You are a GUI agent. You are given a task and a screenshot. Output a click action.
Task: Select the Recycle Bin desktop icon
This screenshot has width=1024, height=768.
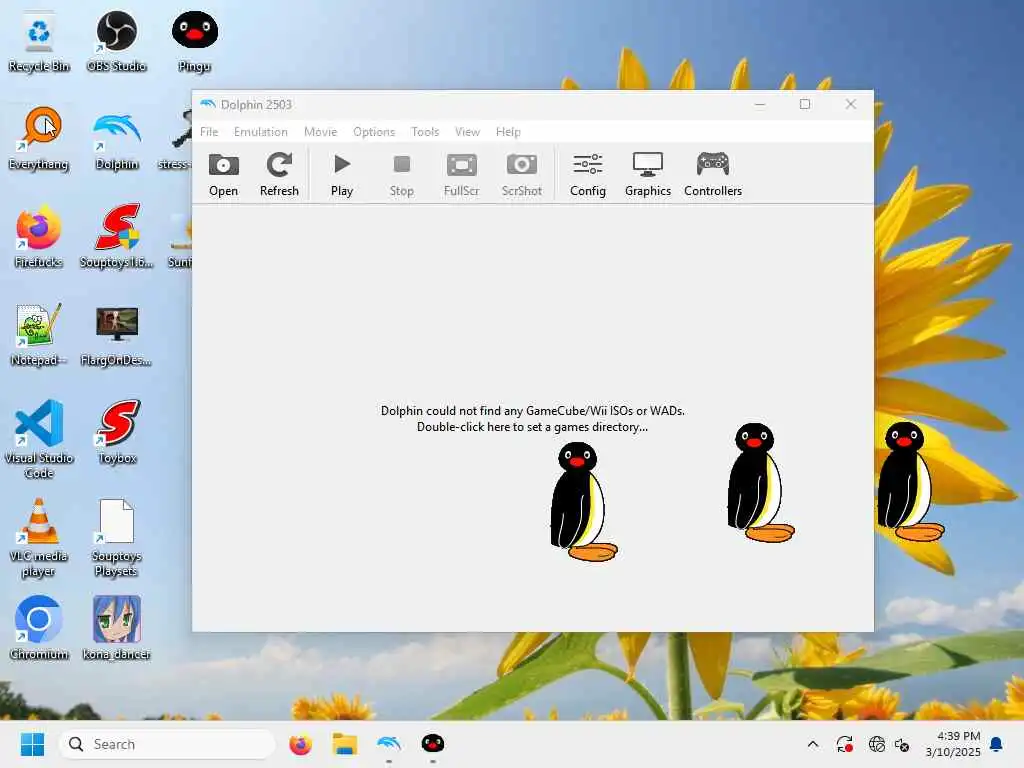[x=39, y=42]
